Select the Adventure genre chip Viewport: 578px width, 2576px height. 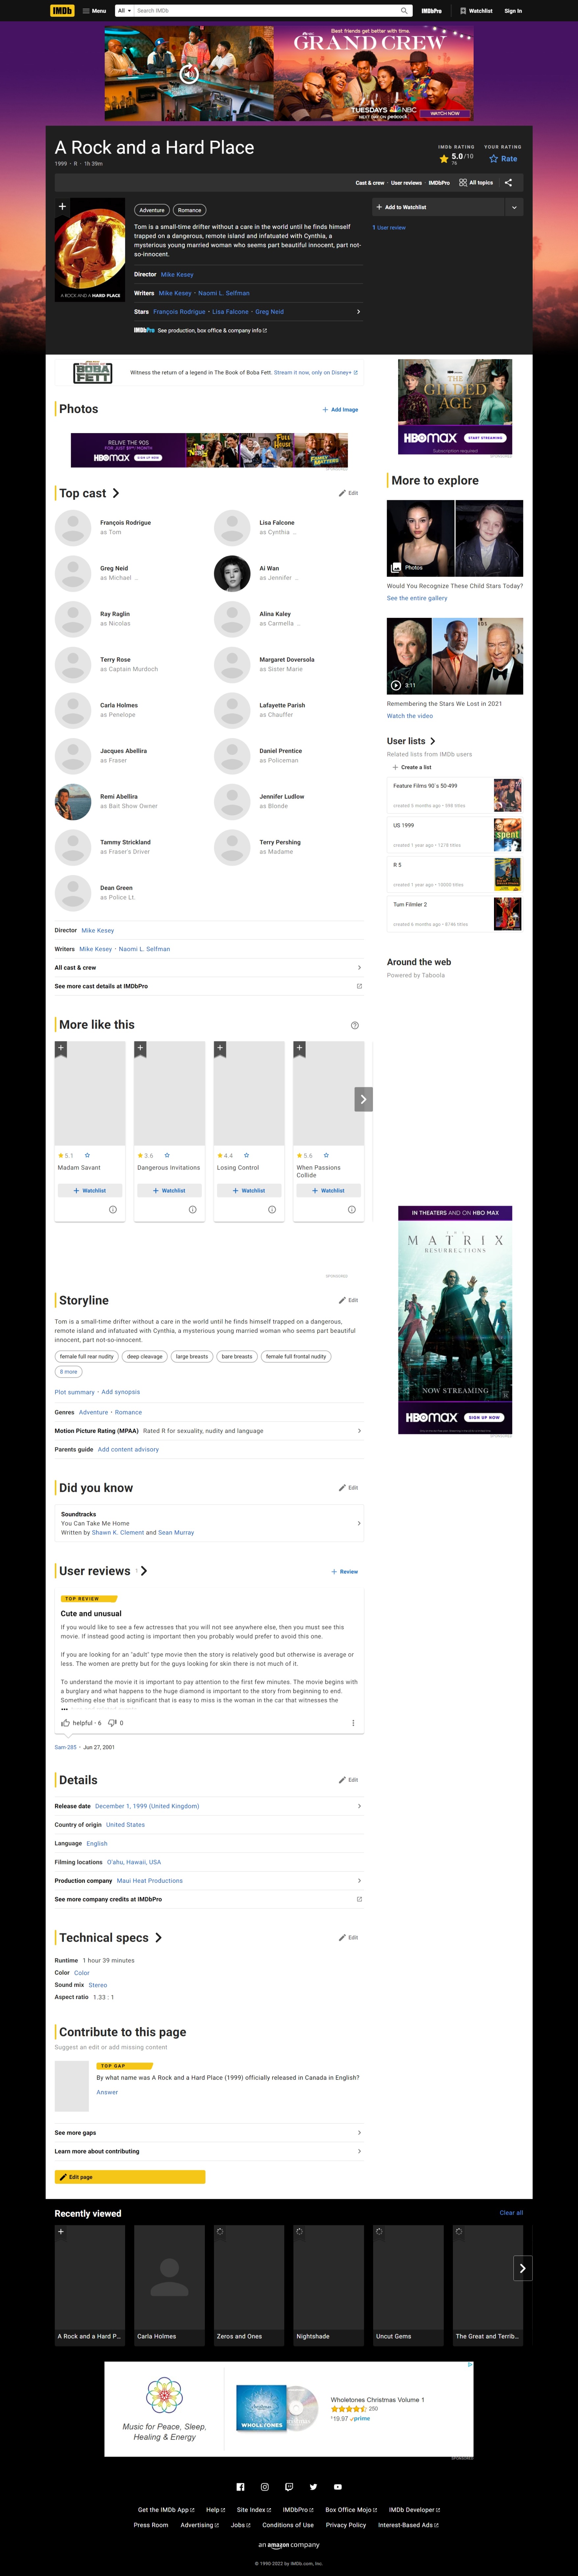coord(152,210)
